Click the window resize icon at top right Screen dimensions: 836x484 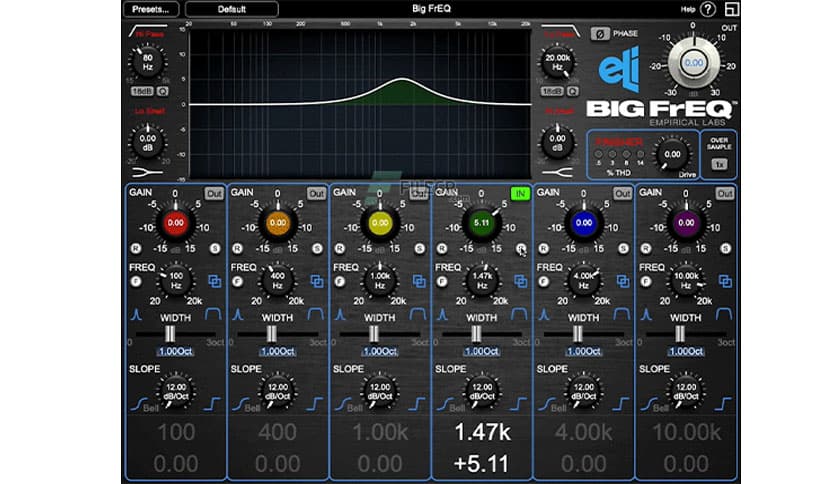[x=732, y=9]
